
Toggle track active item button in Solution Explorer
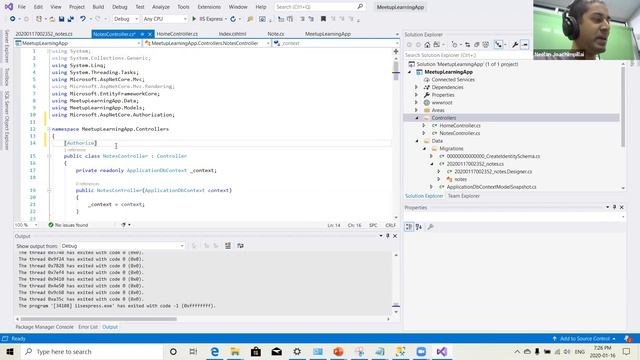click(498, 44)
